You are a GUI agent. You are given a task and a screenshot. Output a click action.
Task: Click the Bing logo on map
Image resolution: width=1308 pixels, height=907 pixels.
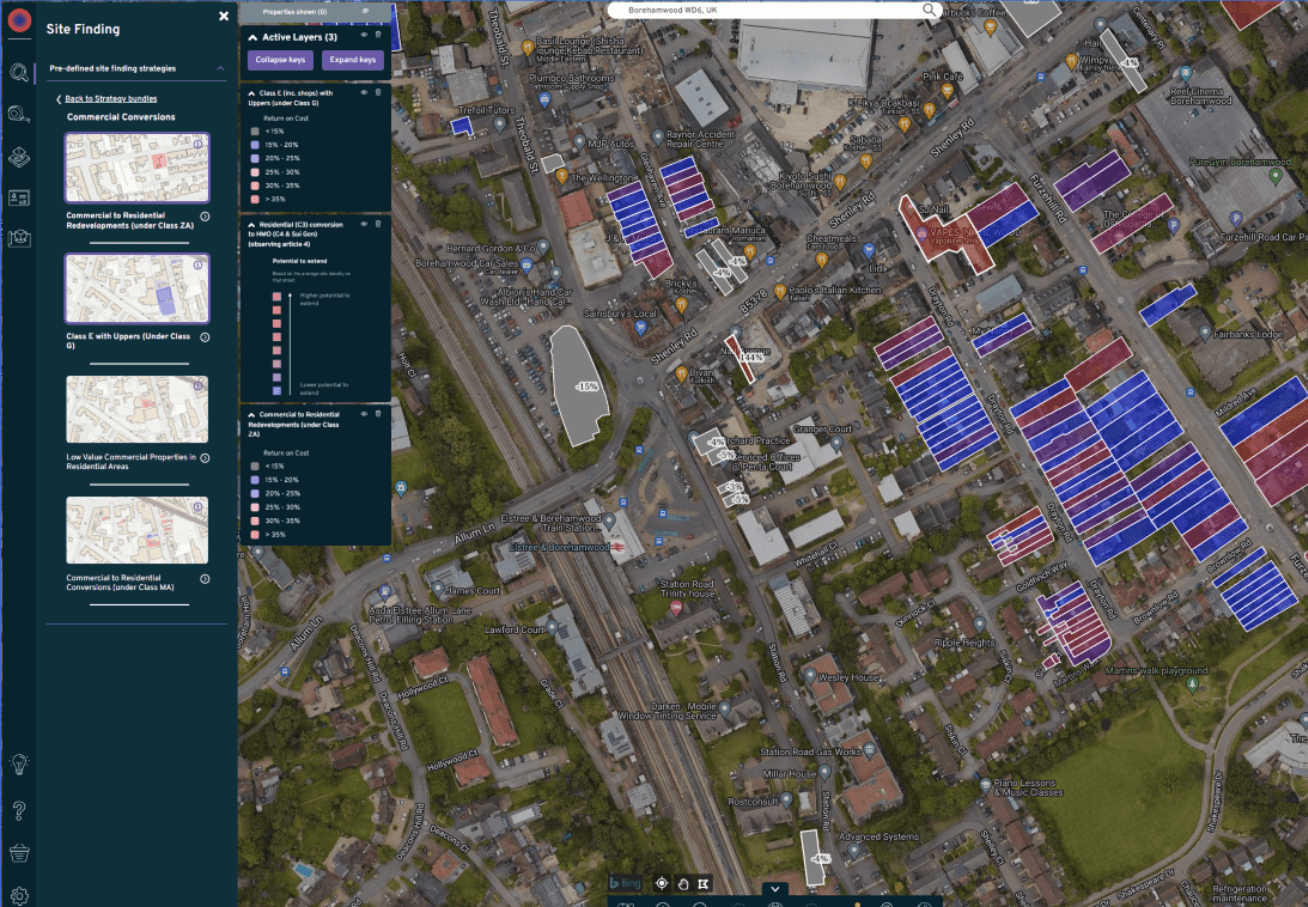[x=626, y=883]
